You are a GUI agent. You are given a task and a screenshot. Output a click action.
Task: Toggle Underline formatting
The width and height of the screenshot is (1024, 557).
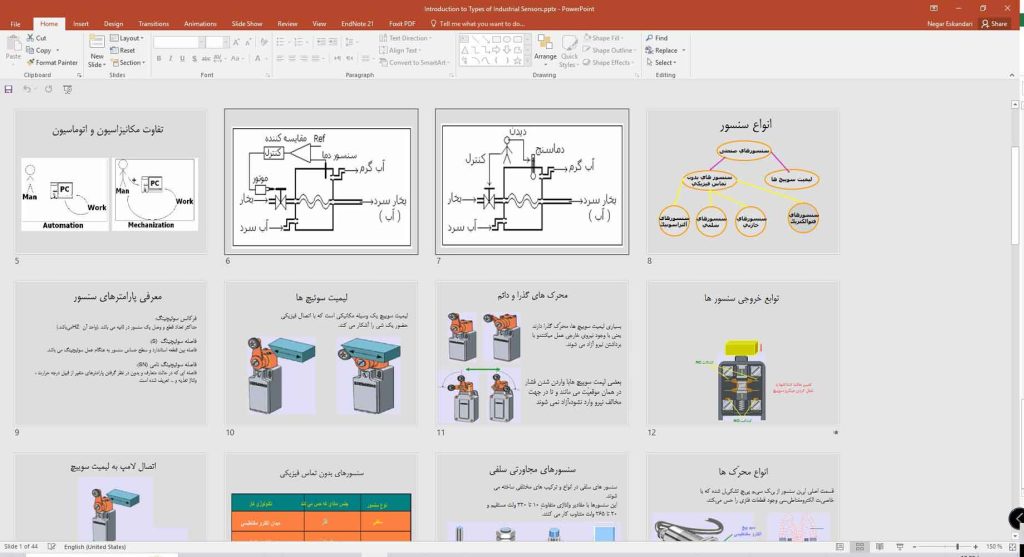click(182, 59)
